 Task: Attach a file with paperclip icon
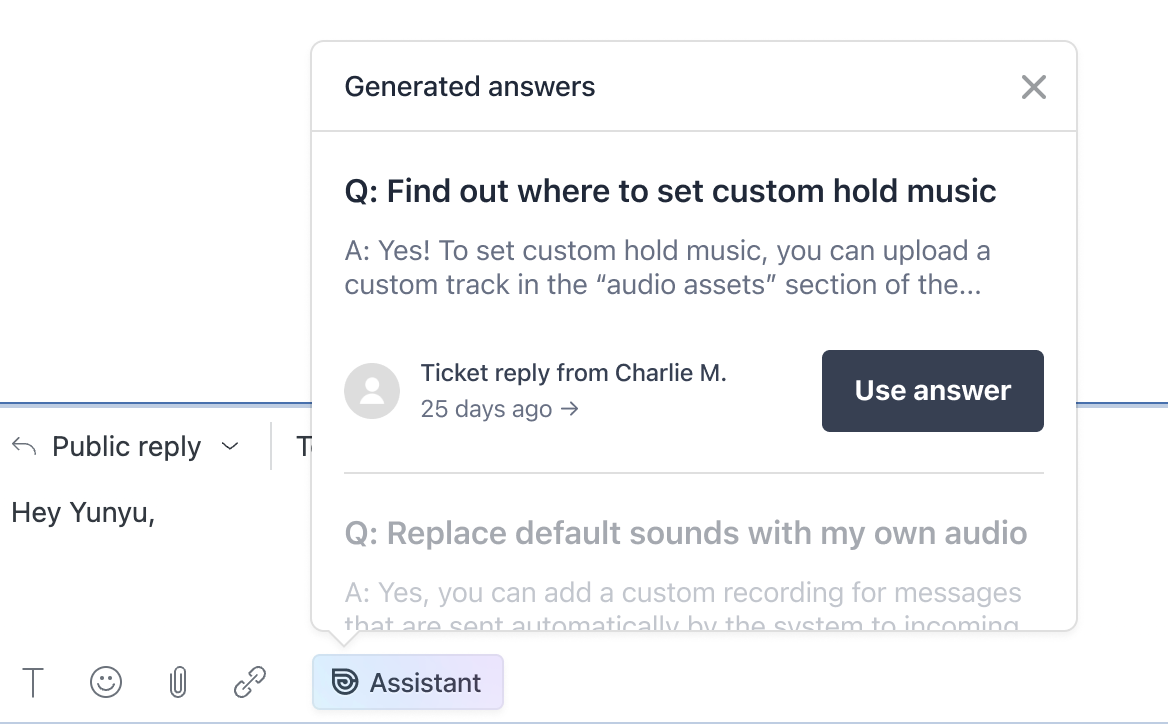coord(177,682)
